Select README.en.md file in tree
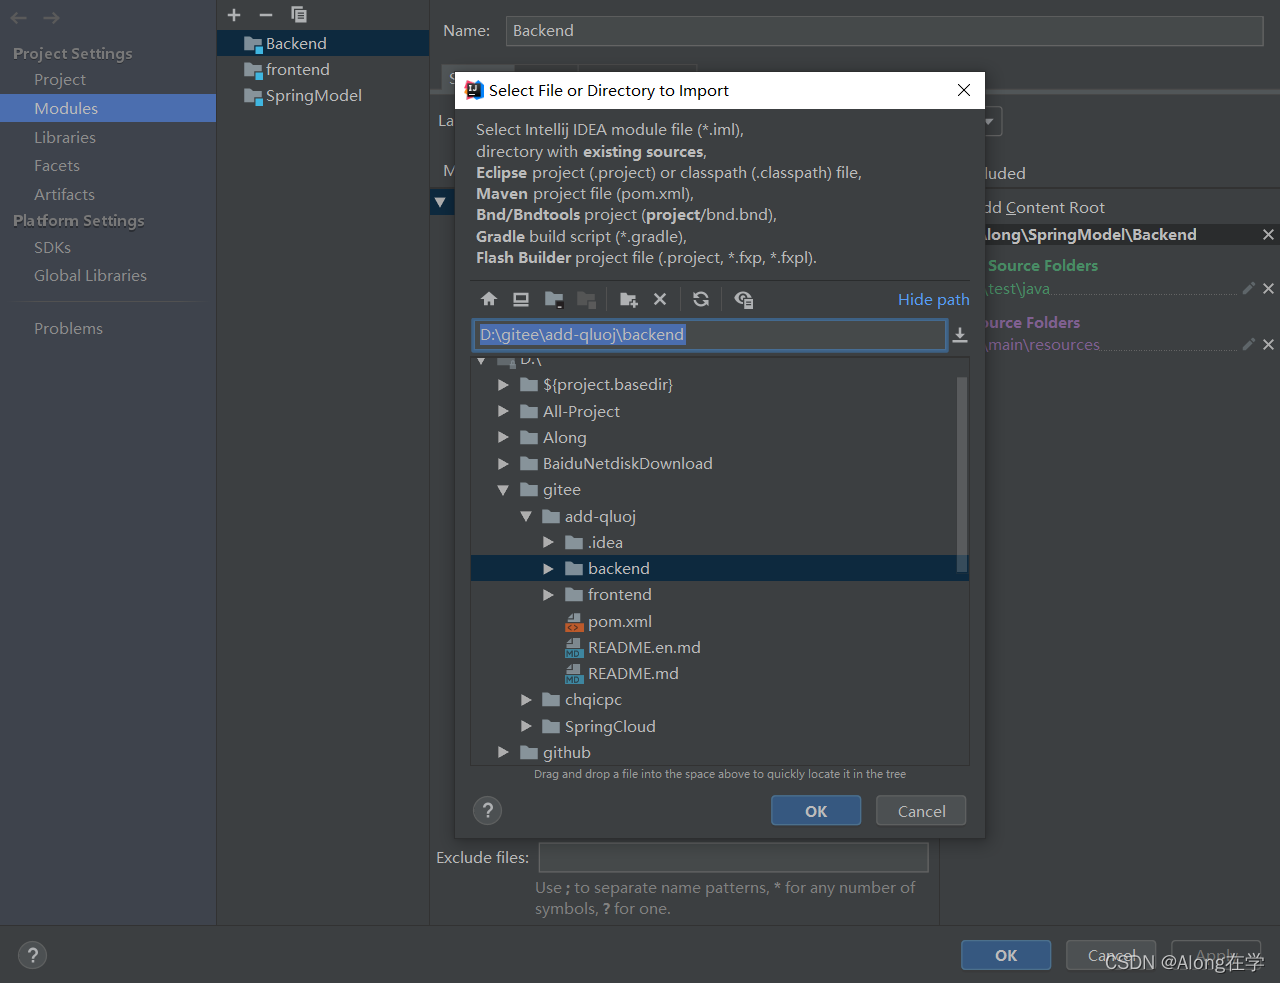Image resolution: width=1280 pixels, height=983 pixels. [x=632, y=647]
